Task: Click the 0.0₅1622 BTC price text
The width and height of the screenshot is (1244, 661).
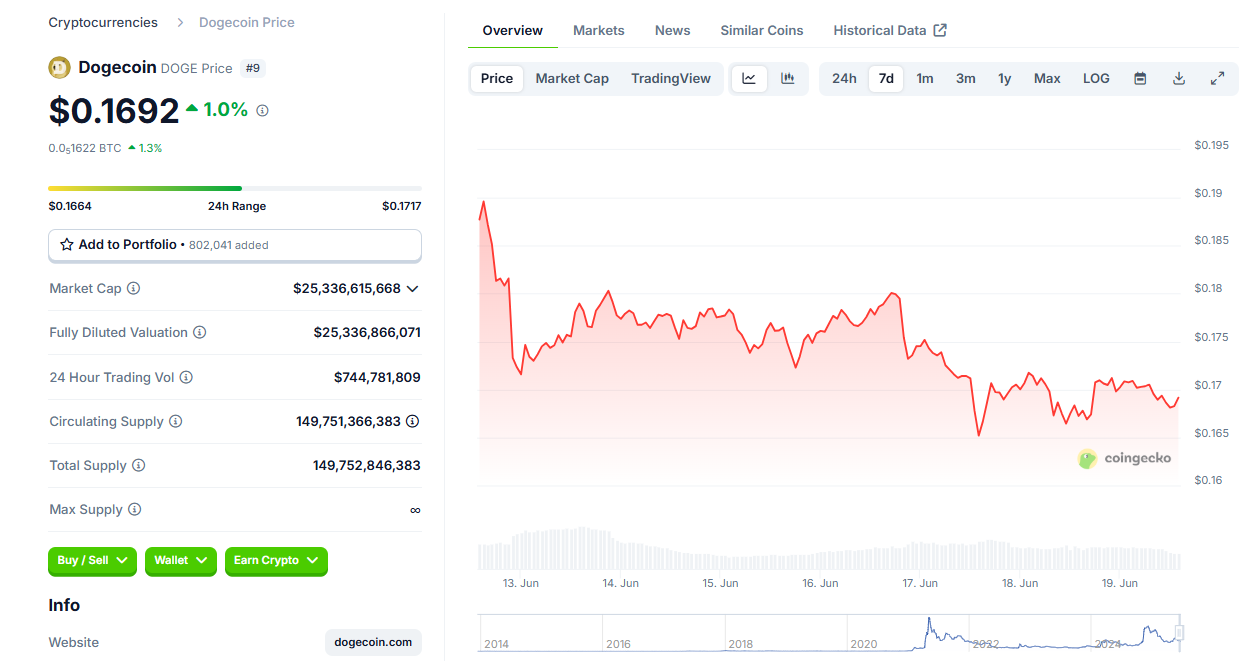Action: [85, 148]
